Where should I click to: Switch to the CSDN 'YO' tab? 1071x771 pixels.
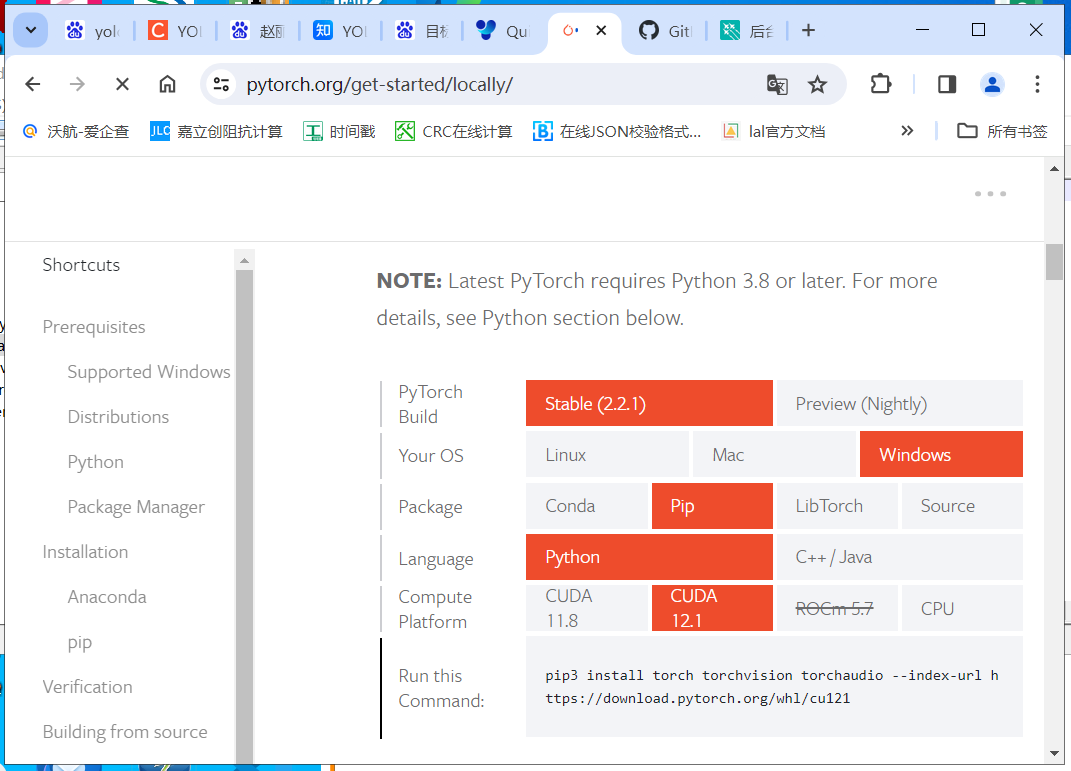(175, 31)
